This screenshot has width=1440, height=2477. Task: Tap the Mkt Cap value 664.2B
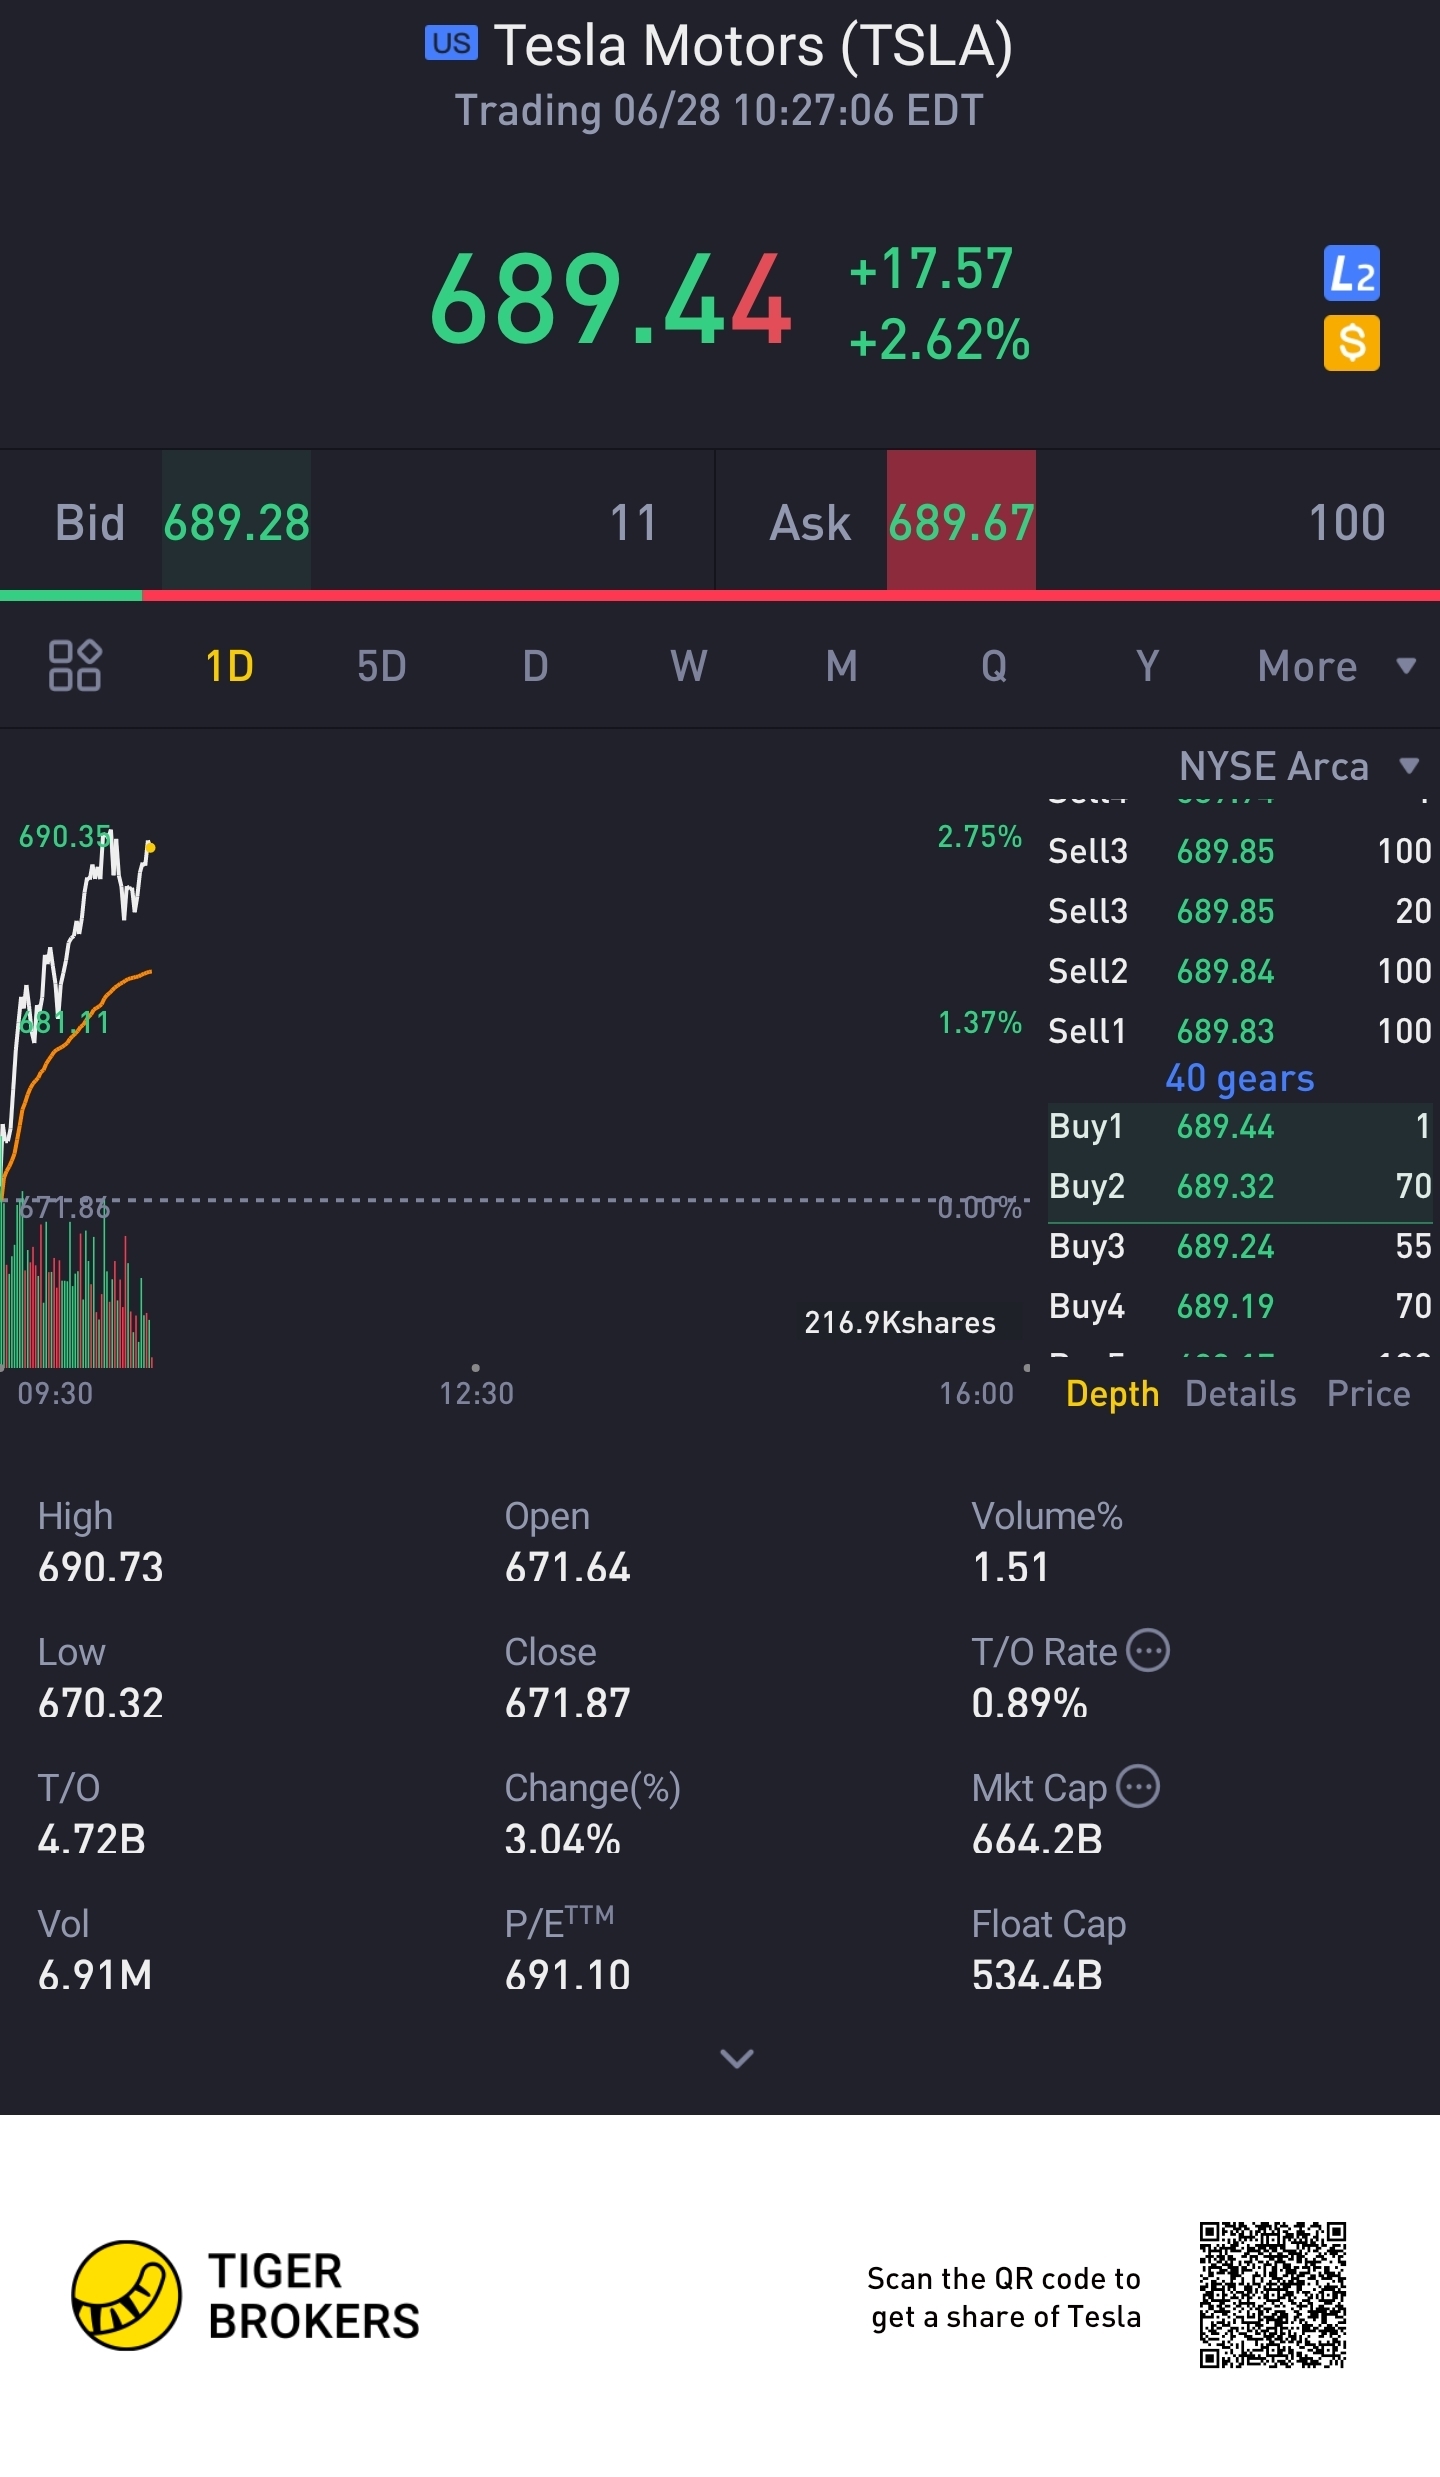[1037, 1839]
